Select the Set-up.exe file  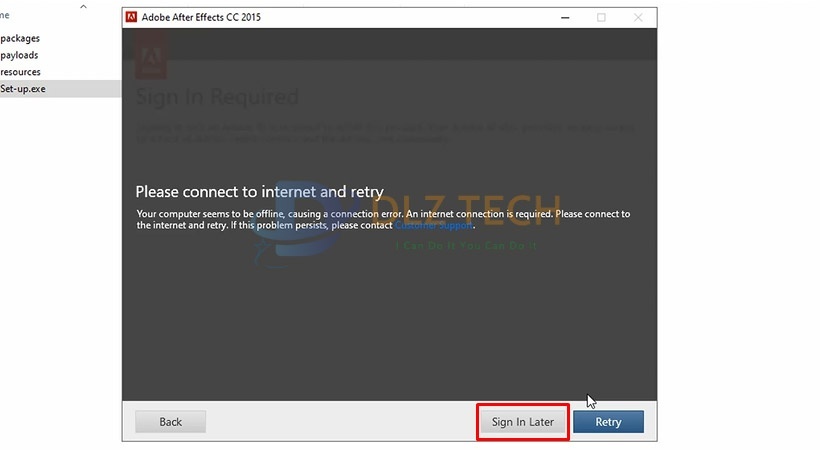click(x=23, y=89)
